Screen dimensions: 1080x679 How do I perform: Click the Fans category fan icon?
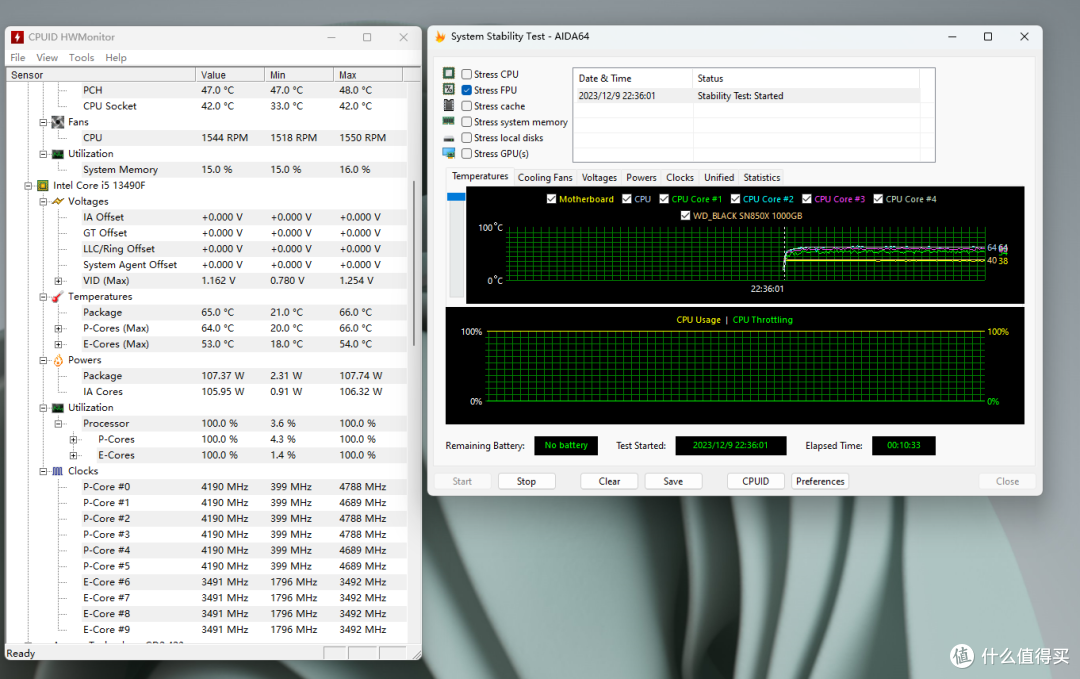coord(58,122)
